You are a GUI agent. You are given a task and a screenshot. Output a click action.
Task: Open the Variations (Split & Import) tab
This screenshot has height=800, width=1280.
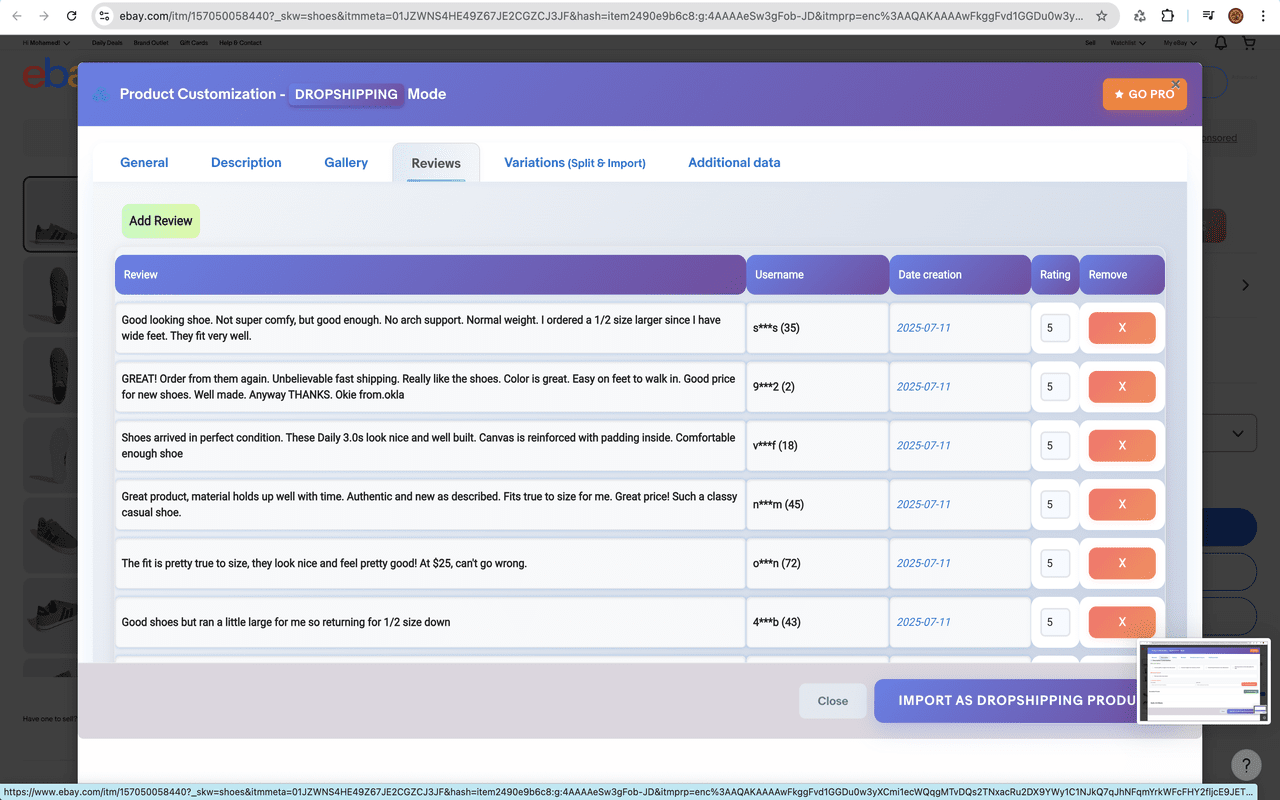[574, 163]
